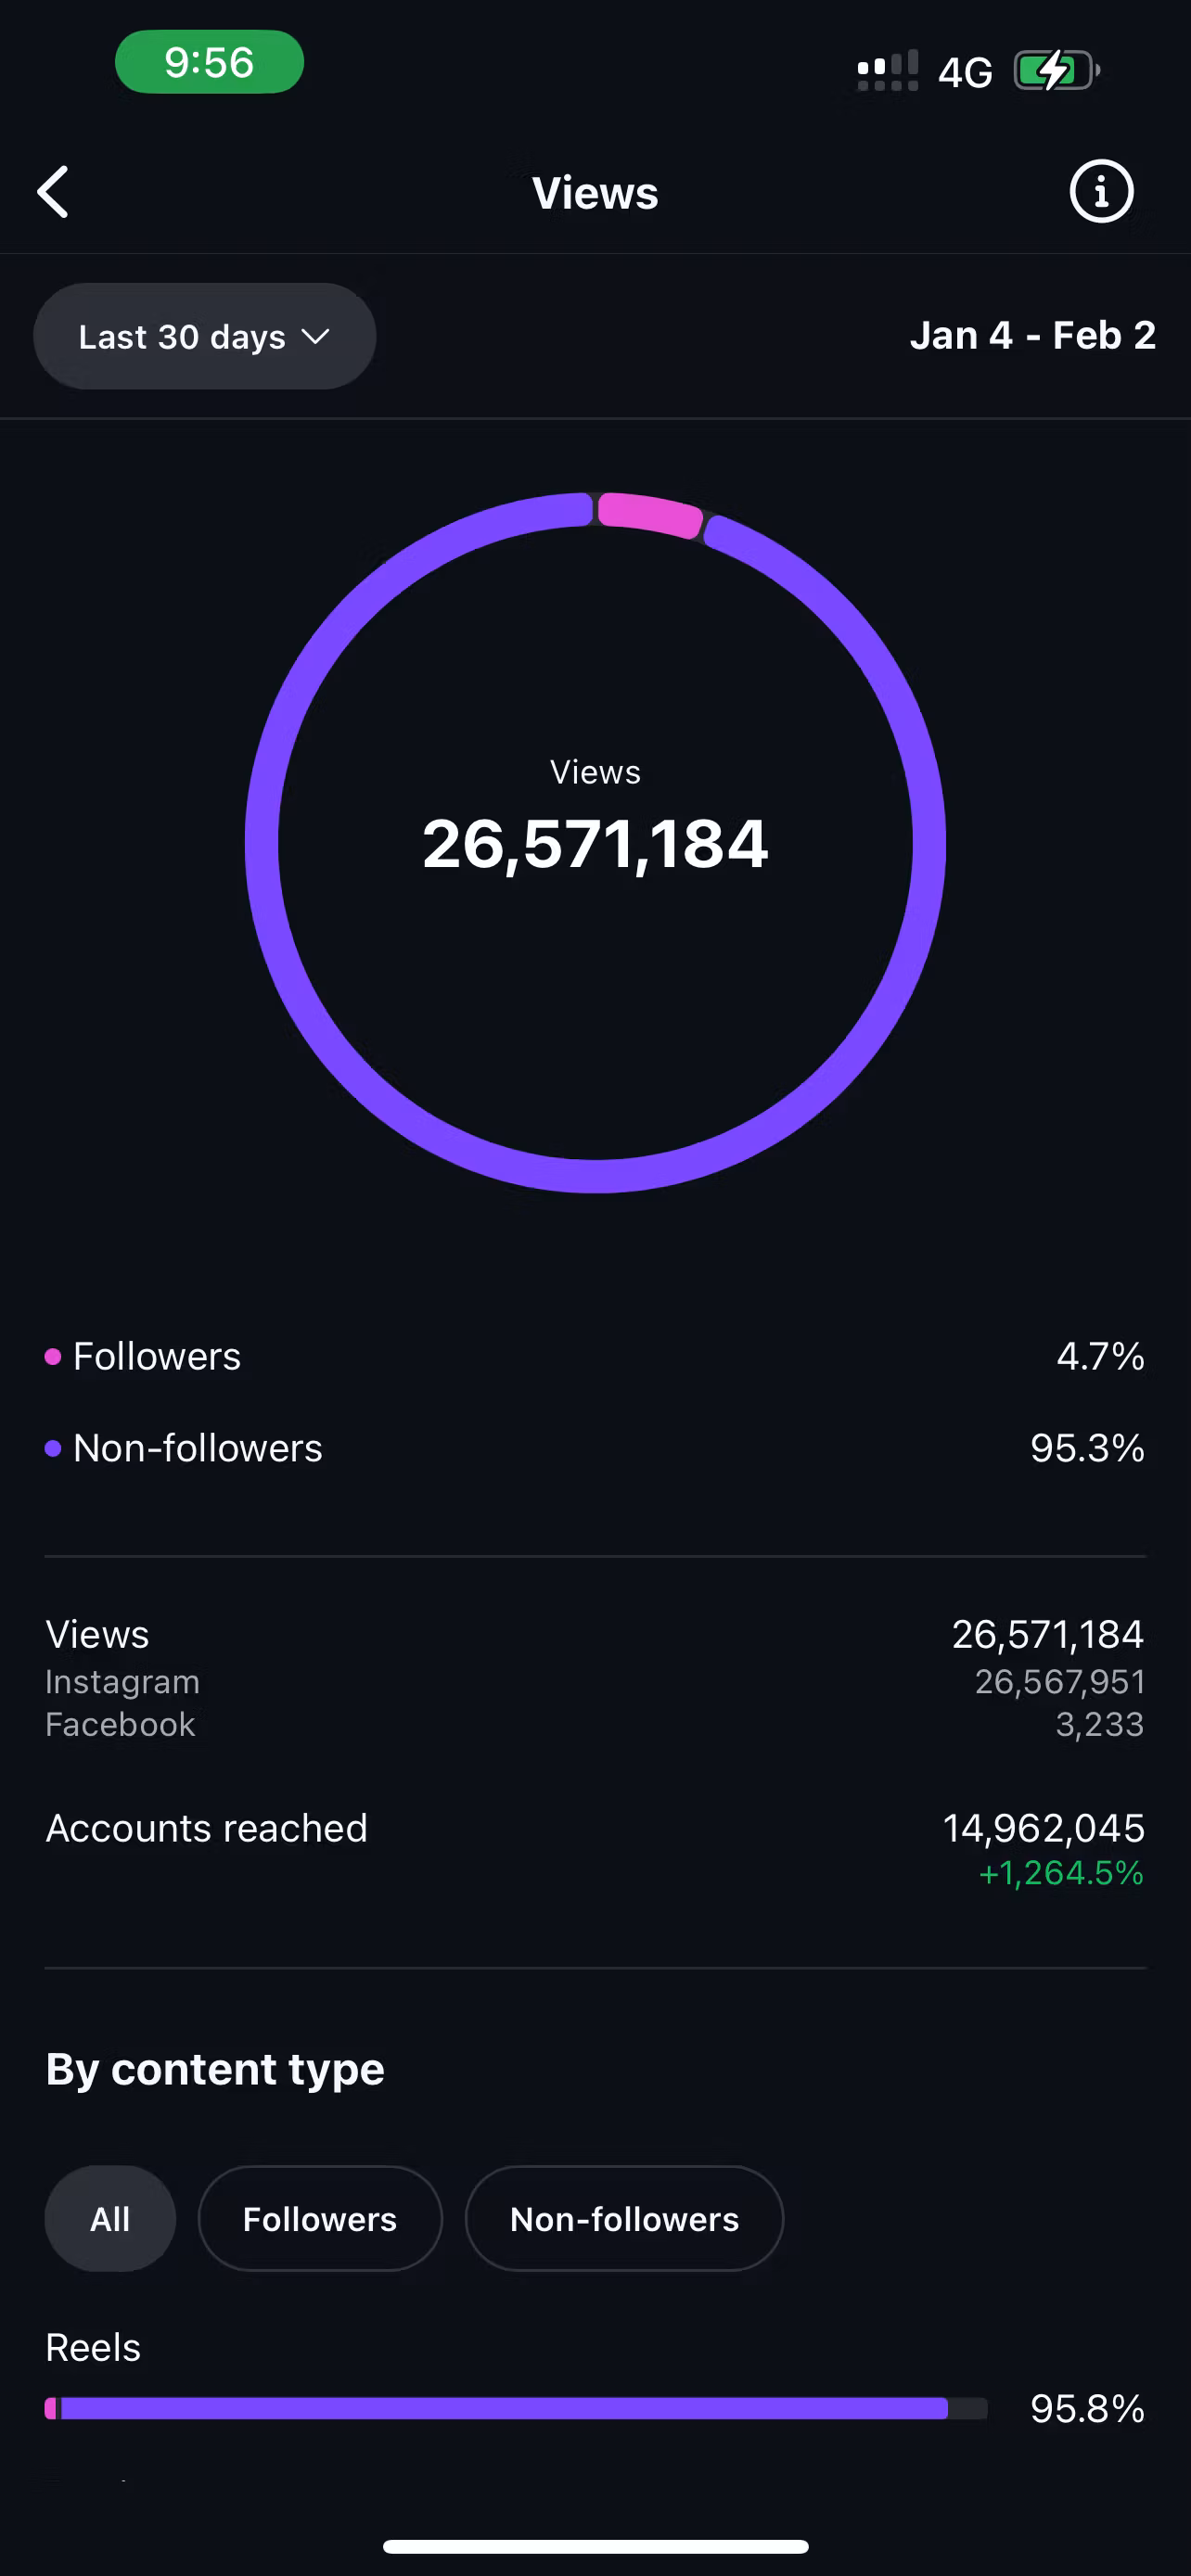Tap the Views title header
Viewport: 1191px width, 2576px height.
pyautogui.click(x=595, y=193)
